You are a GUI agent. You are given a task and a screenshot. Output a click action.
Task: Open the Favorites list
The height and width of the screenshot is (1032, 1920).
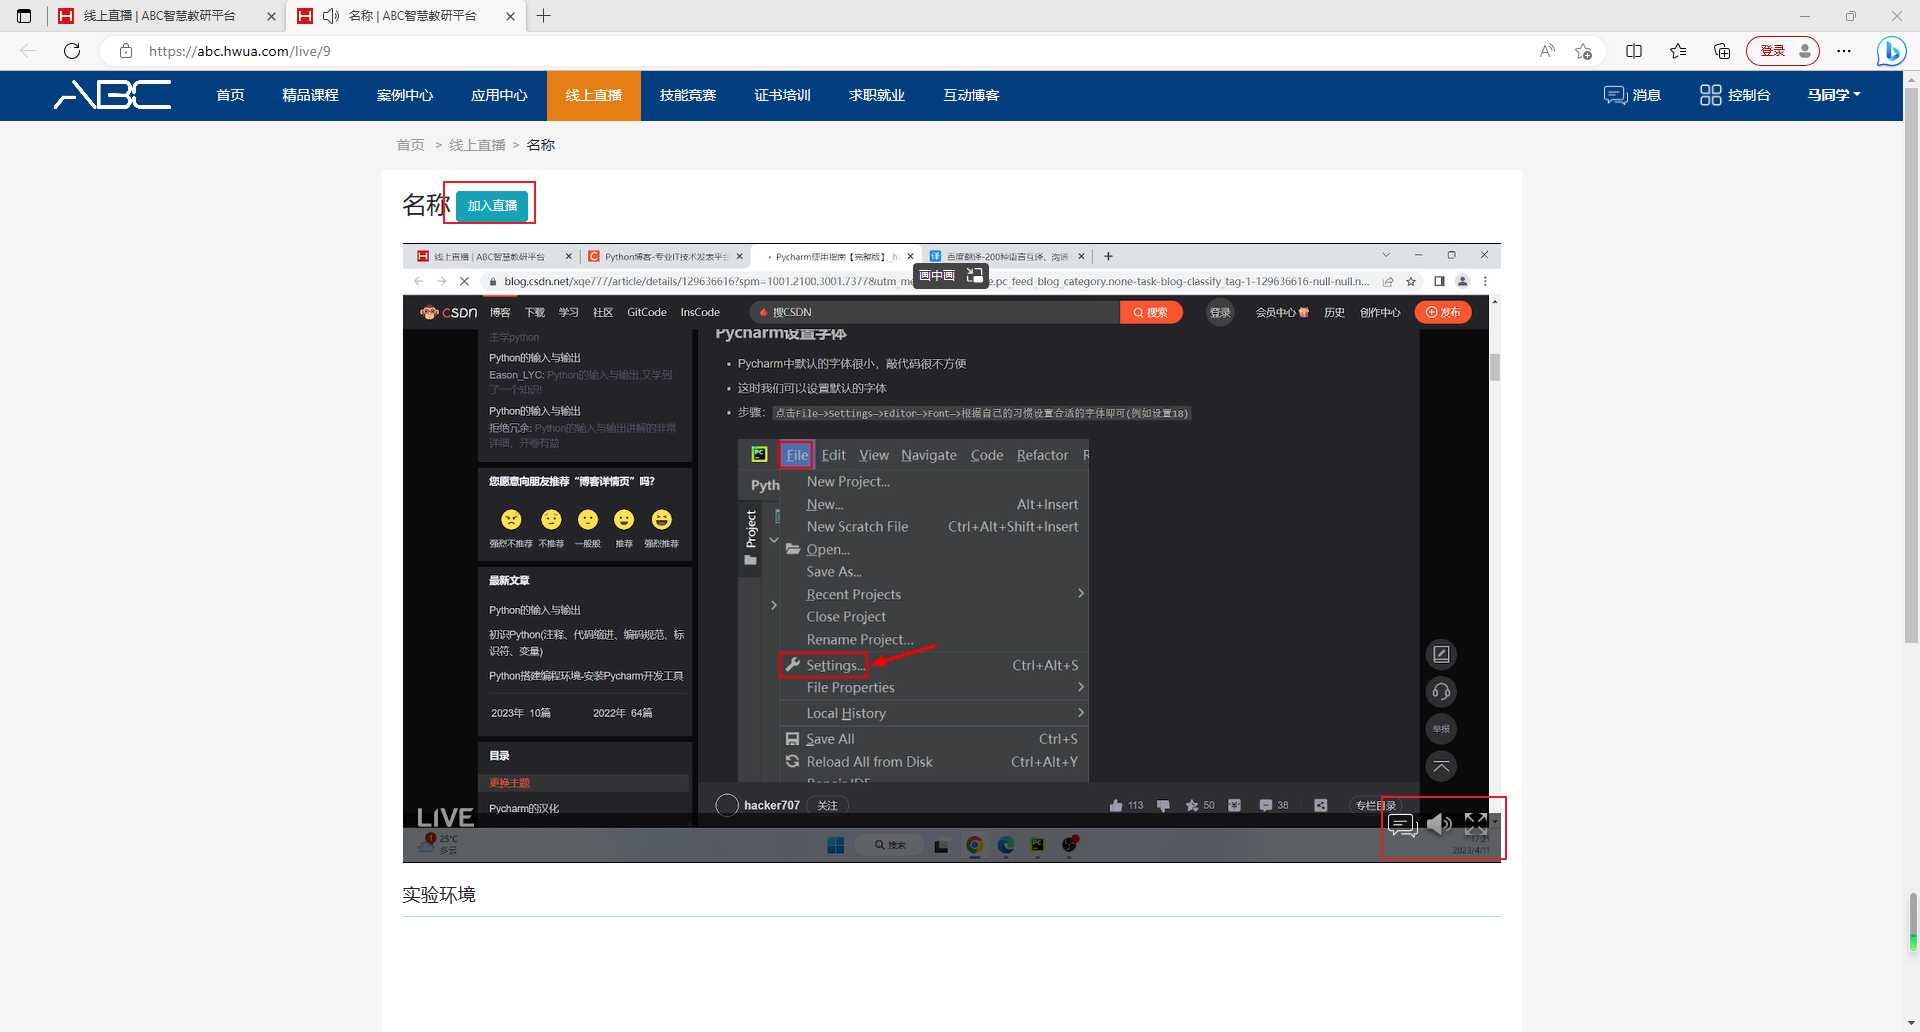click(1678, 51)
